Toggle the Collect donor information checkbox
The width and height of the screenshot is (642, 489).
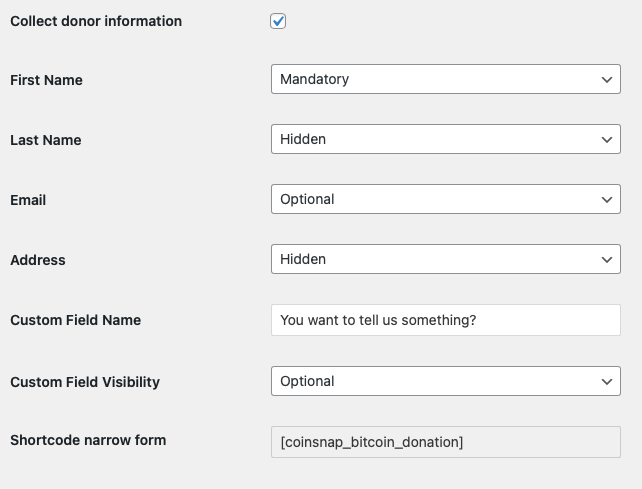click(x=278, y=21)
